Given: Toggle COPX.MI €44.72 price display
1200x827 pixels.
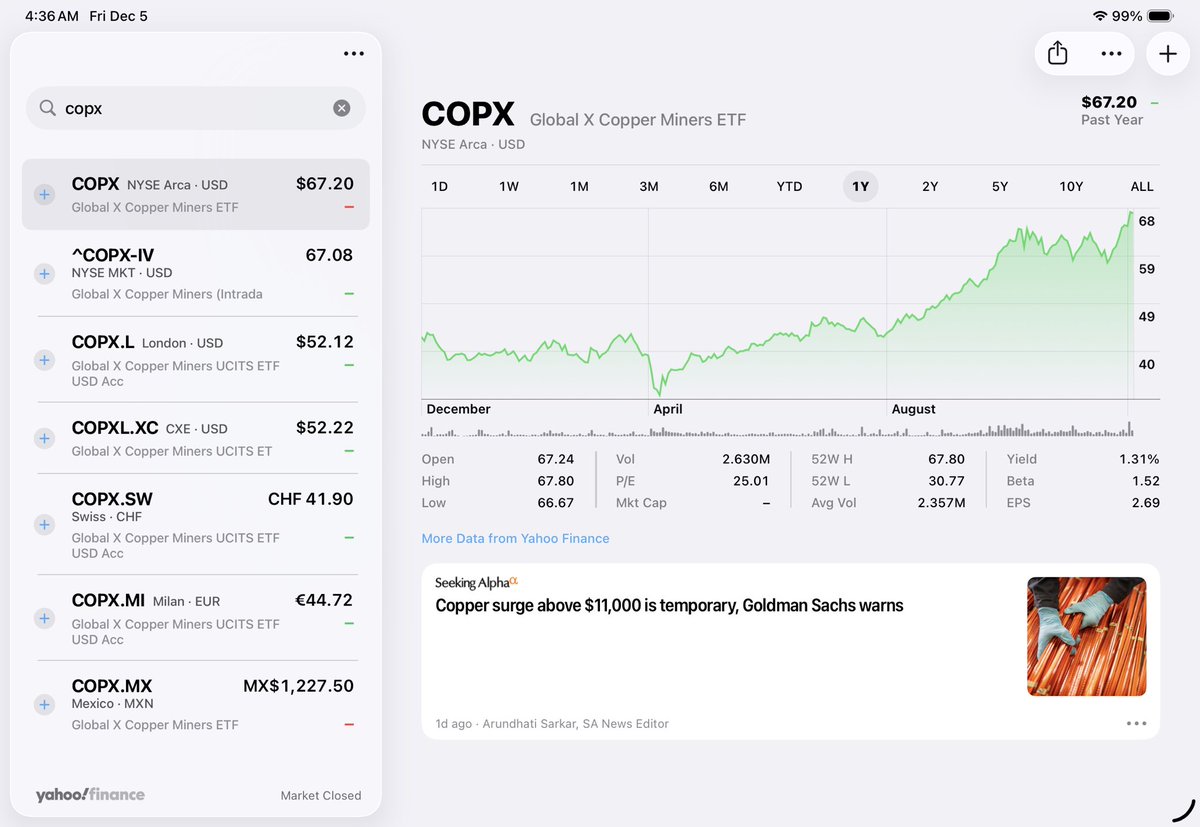Looking at the screenshot, I should tap(324, 600).
